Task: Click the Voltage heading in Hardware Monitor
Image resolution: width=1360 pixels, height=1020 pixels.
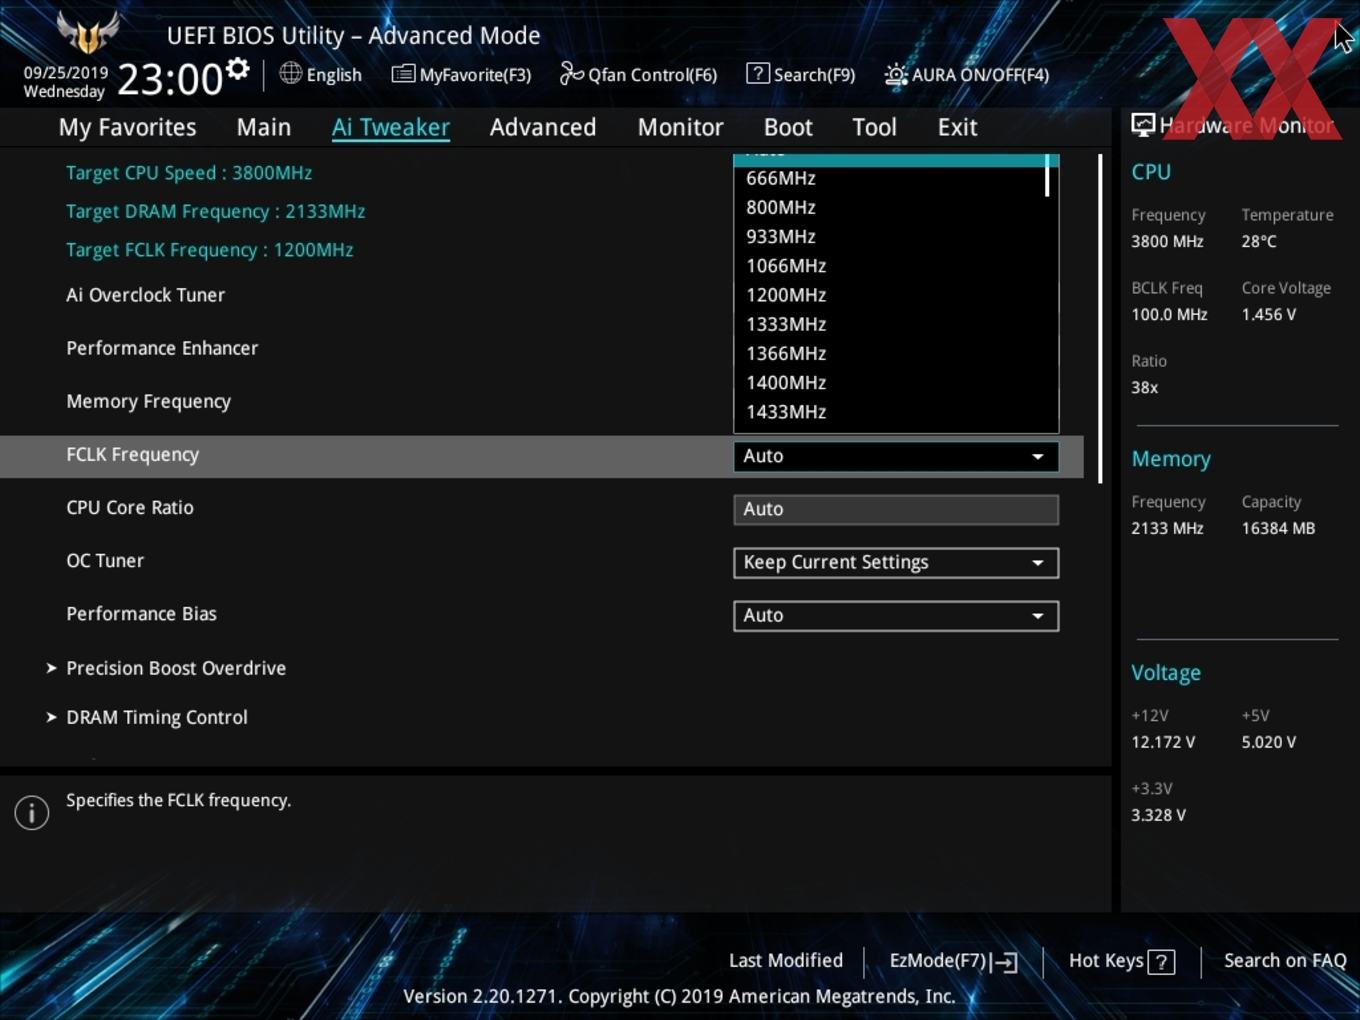Action: [x=1166, y=673]
